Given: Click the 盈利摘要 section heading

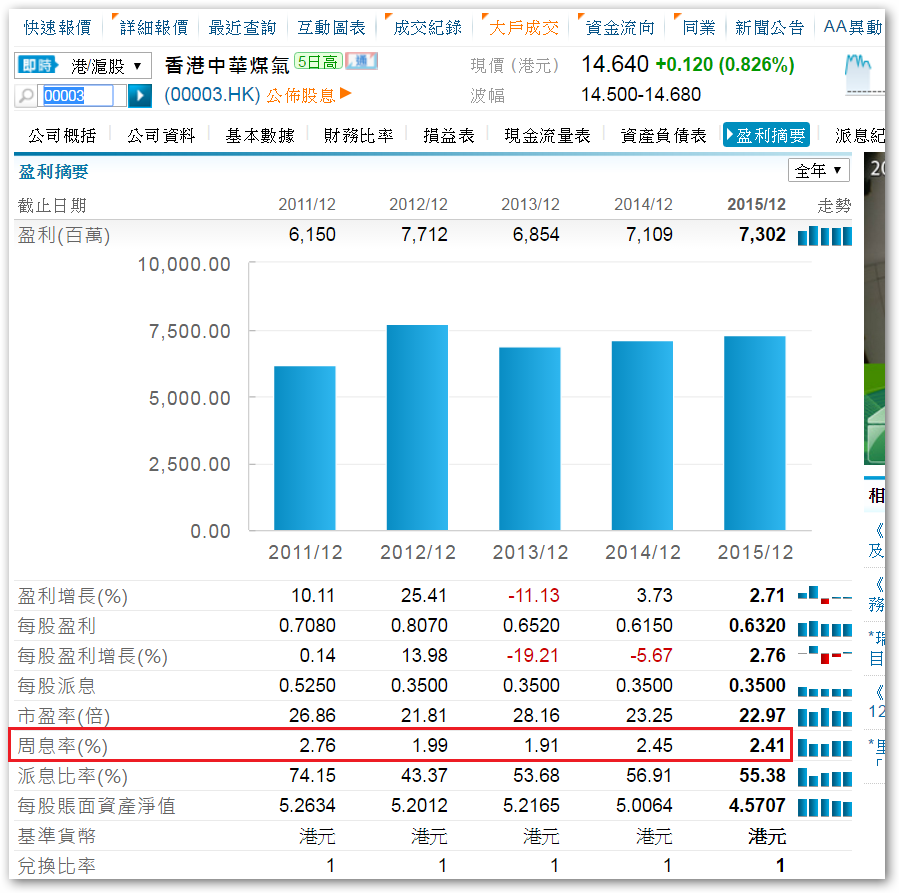Looking at the screenshot, I should pyautogui.click(x=53, y=171).
